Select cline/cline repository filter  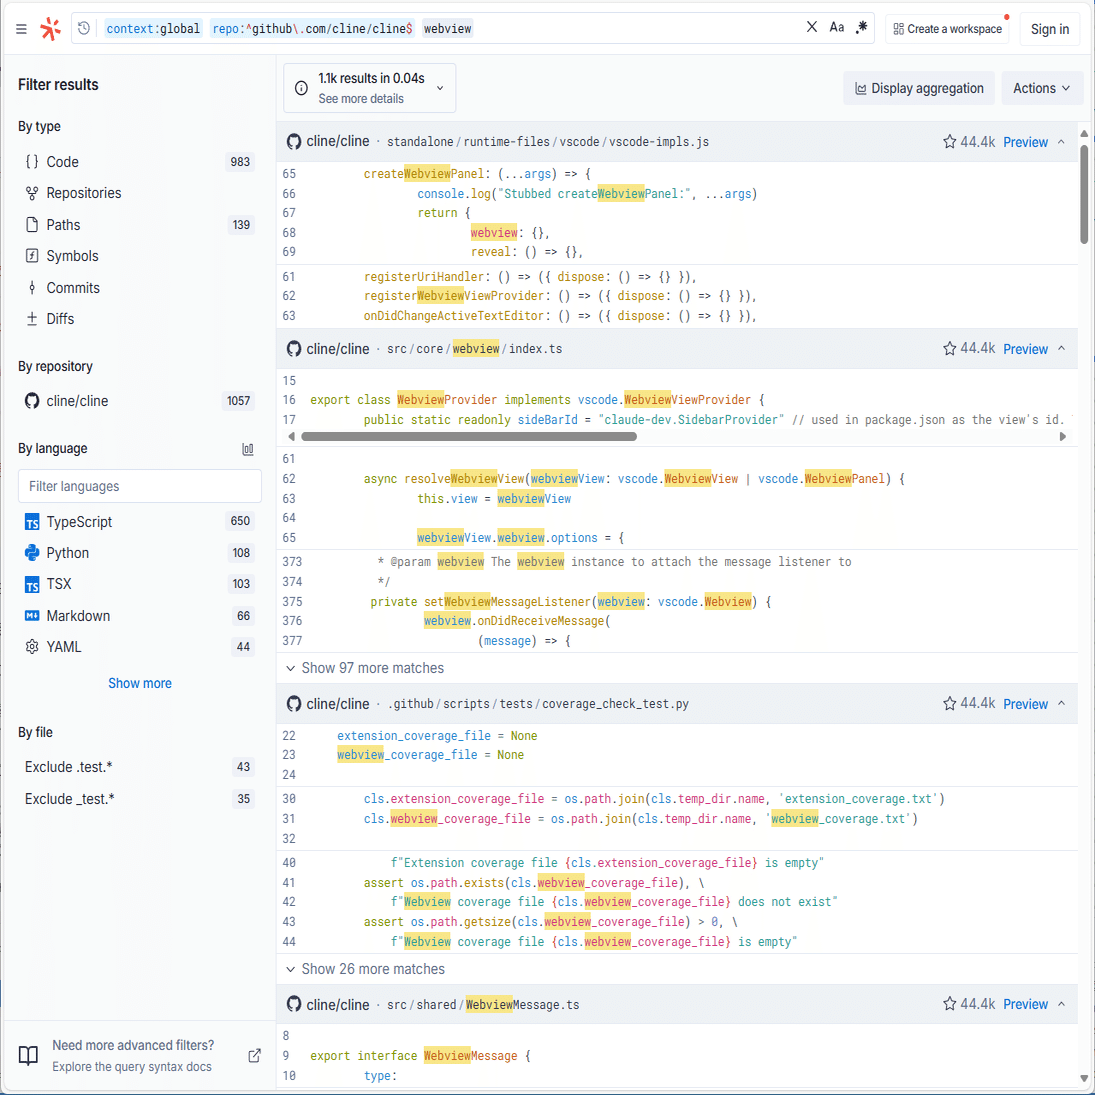coord(139,401)
